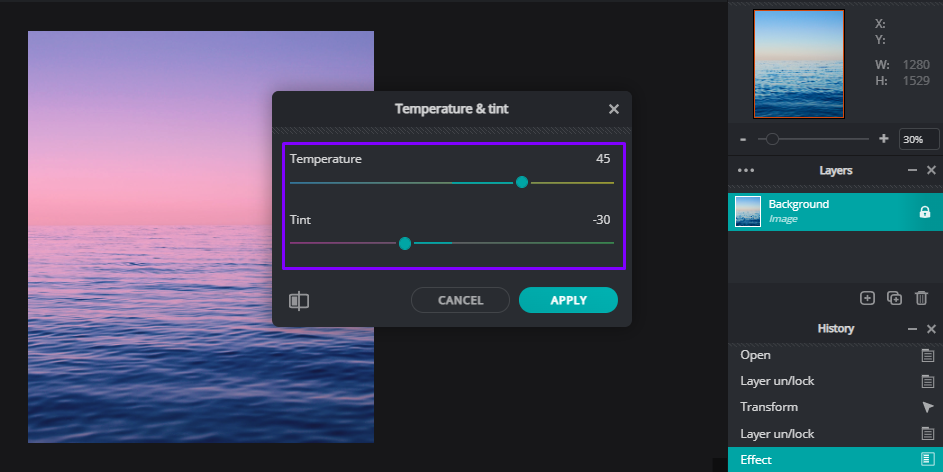Minimize the History panel

[x=912, y=328]
